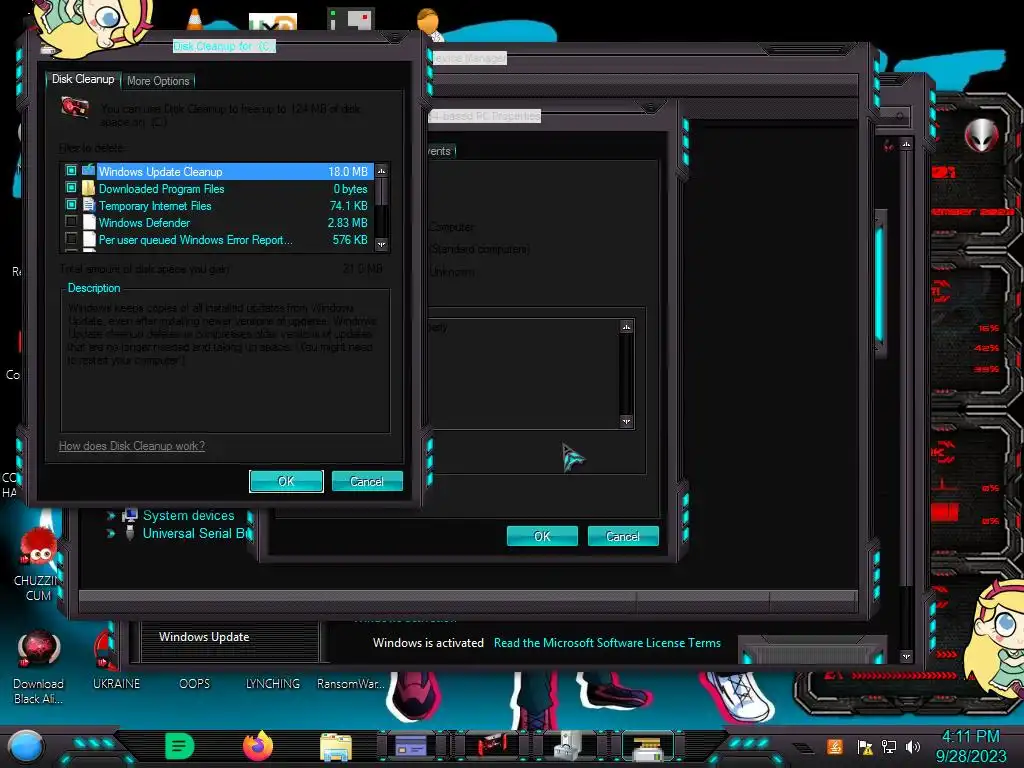1024x768 pixels.
Task: Click the Windows Update Cleanup item icon
Action: (89, 171)
